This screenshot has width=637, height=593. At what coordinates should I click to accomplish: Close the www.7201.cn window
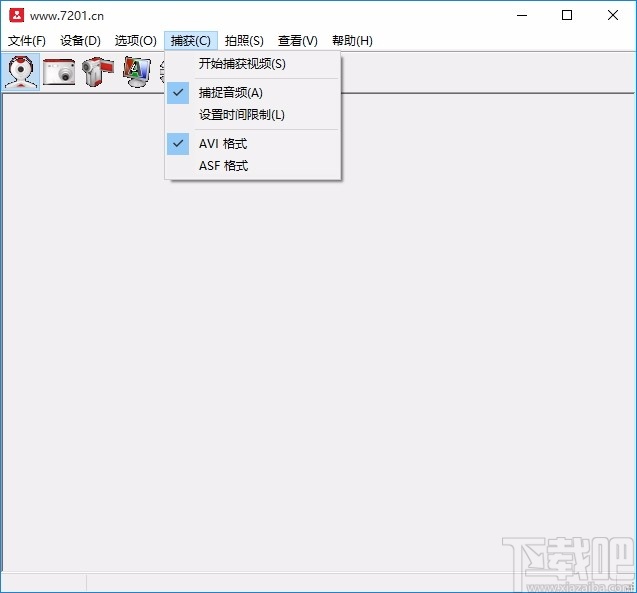(x=613, y=15)
